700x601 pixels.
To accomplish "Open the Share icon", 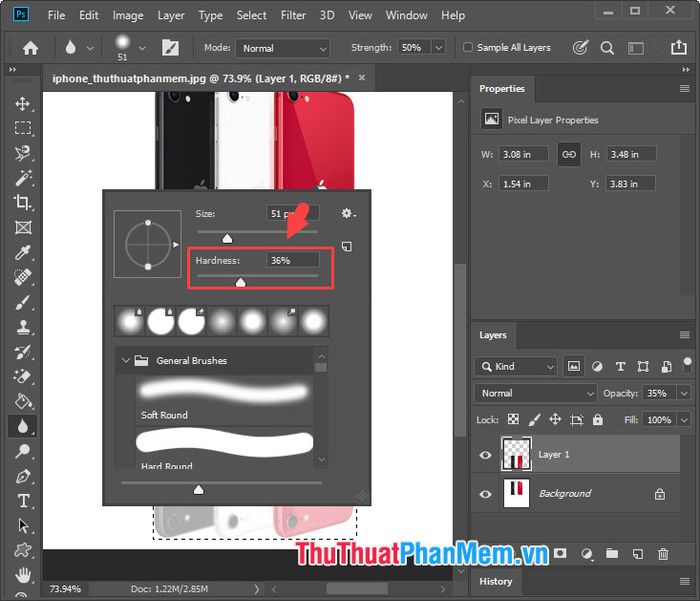I will 679,47.
